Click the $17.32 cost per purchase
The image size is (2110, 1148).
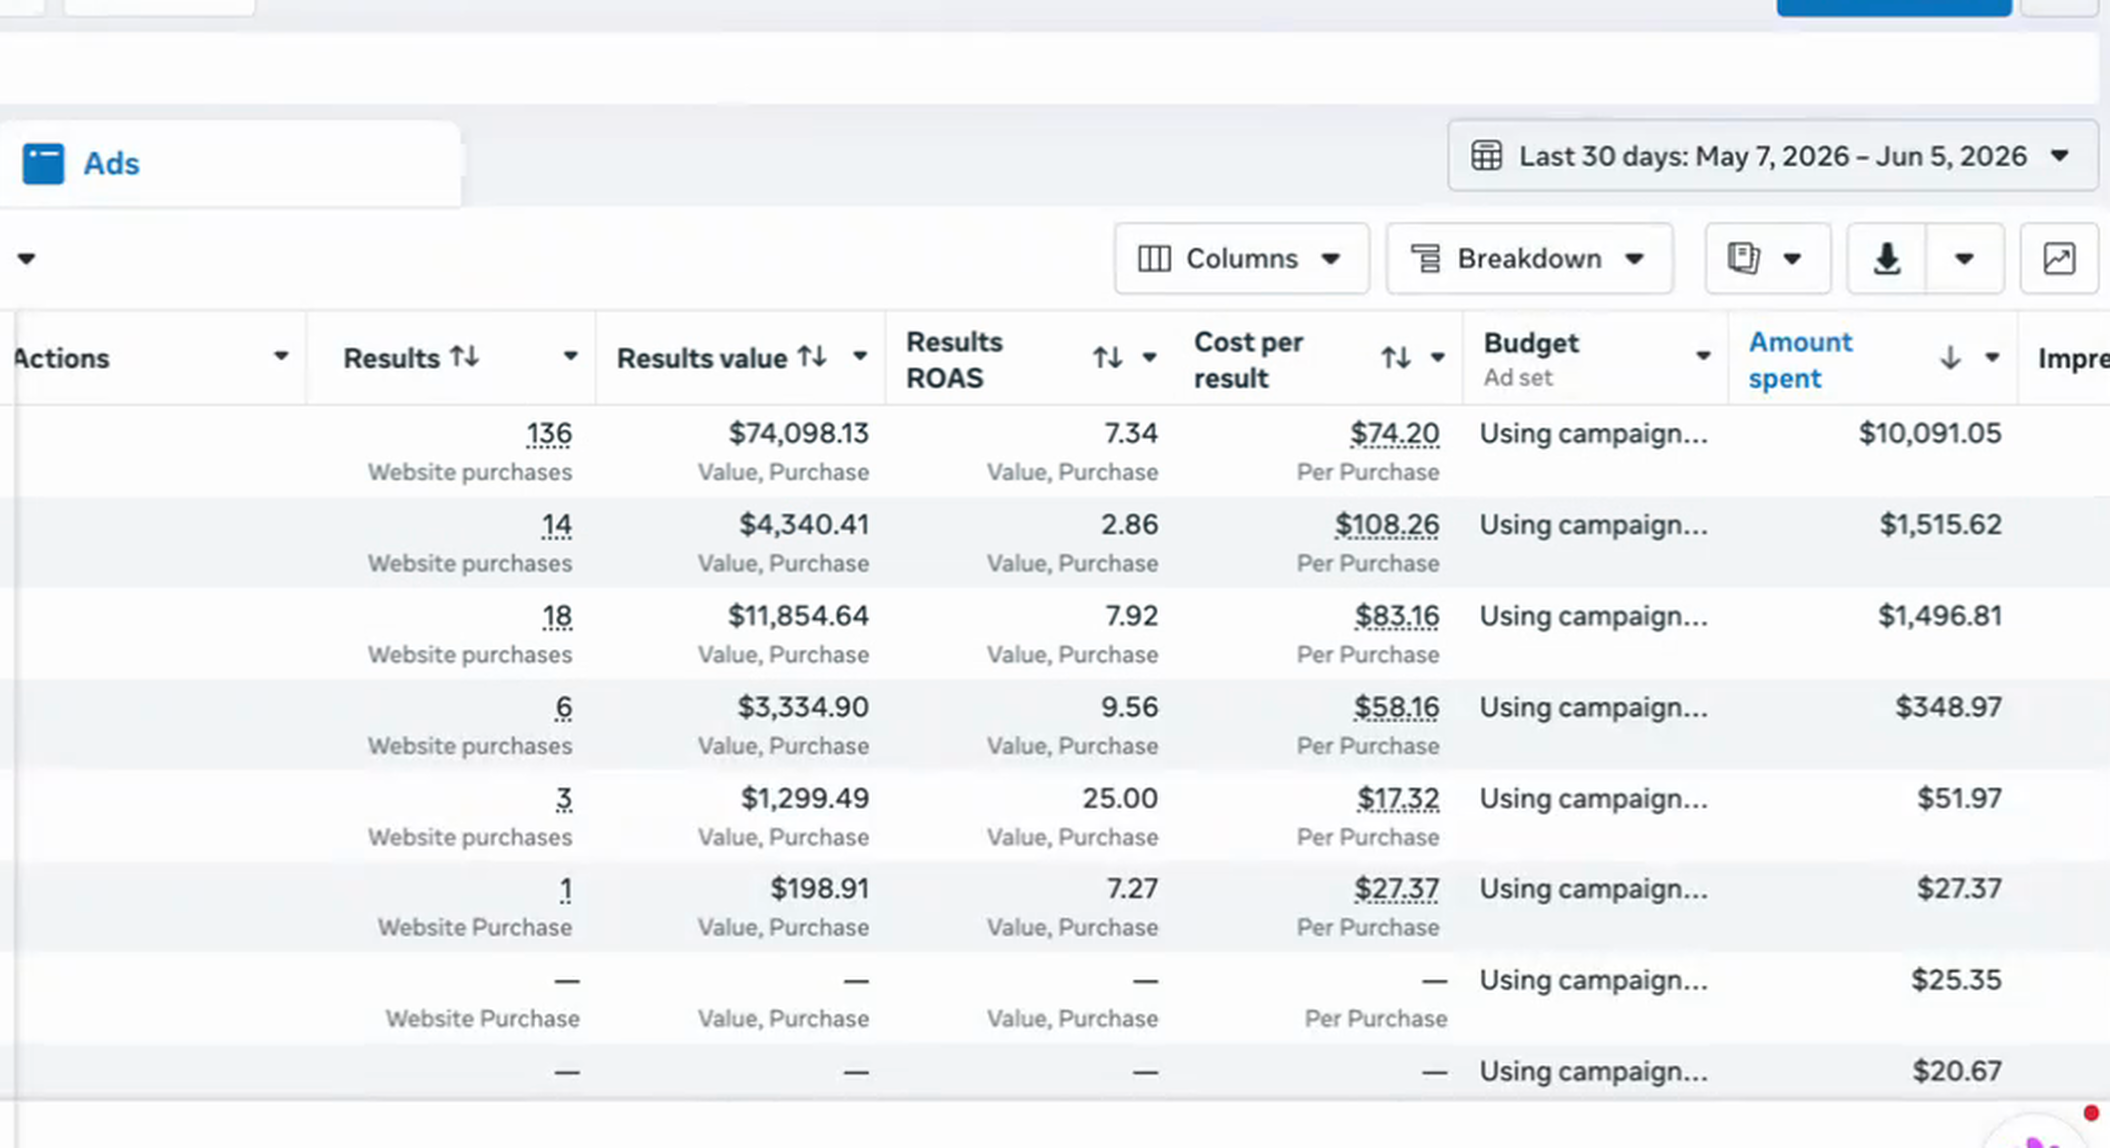point(1398,798)
